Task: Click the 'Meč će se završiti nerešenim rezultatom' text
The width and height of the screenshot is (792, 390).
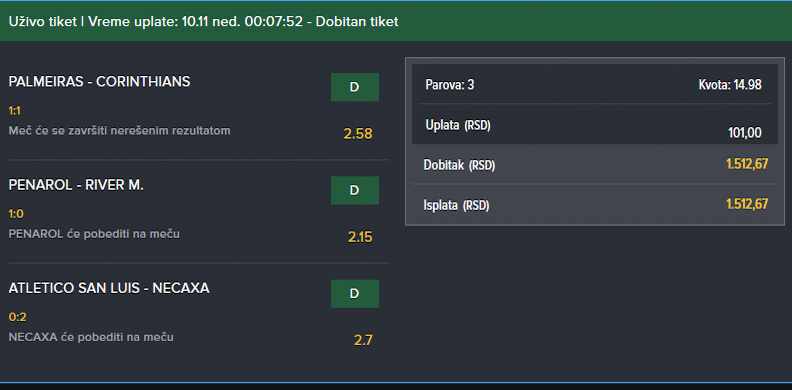Action: pos(120,131)
